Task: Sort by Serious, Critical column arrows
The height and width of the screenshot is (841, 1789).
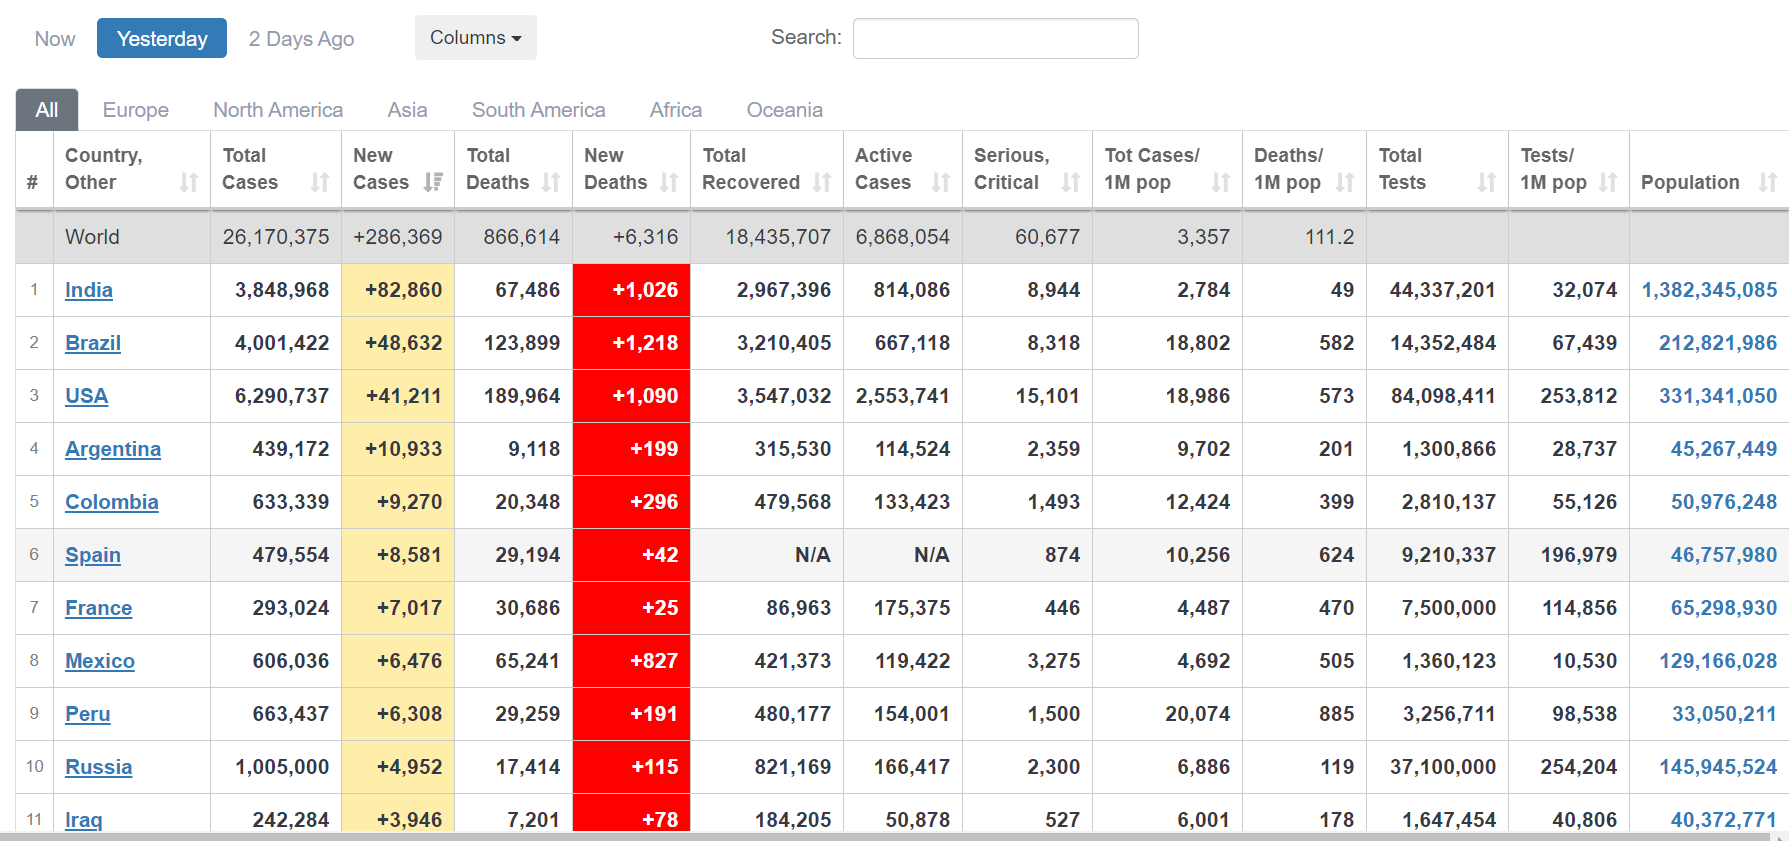Action: [x=1071, y=182]
